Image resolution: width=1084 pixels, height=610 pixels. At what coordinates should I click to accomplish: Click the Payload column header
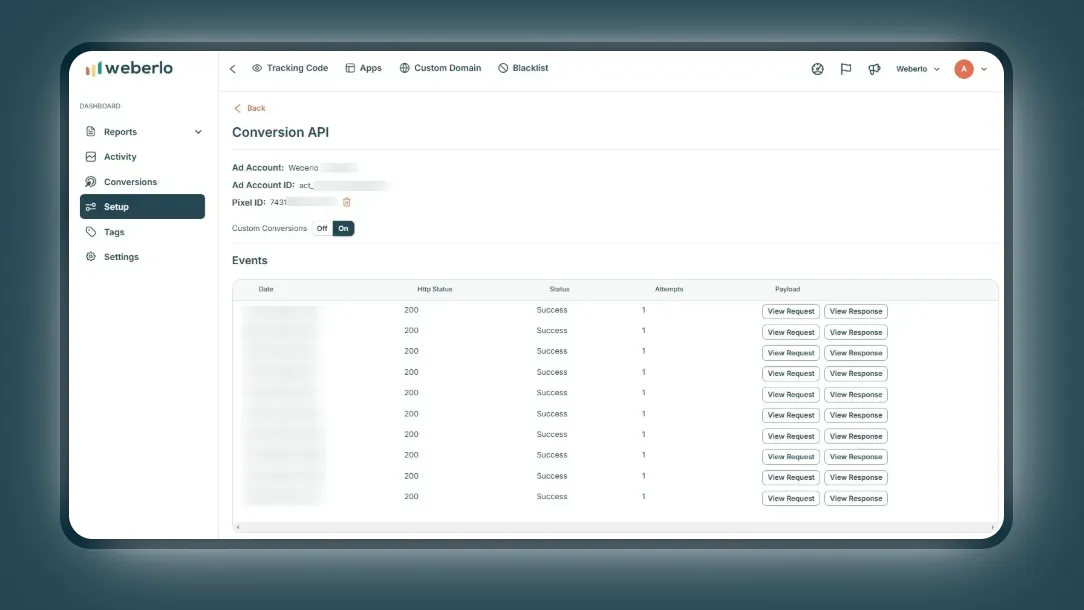[787, 289]
